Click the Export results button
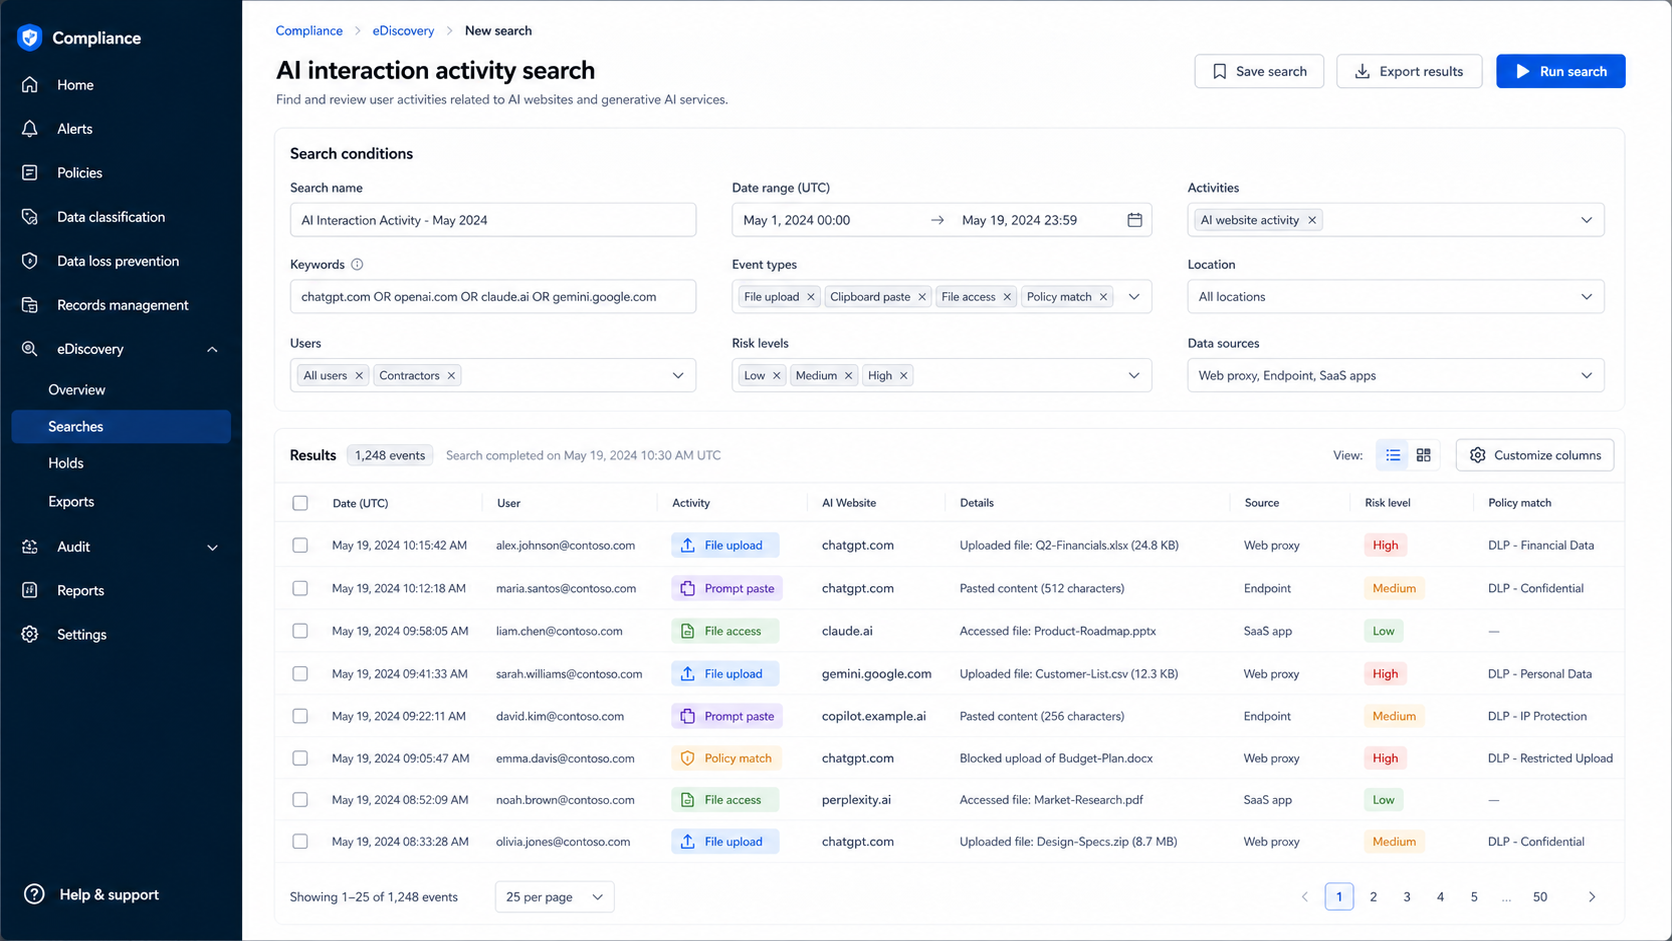 pyautogui.click(x=1409, y=71)
